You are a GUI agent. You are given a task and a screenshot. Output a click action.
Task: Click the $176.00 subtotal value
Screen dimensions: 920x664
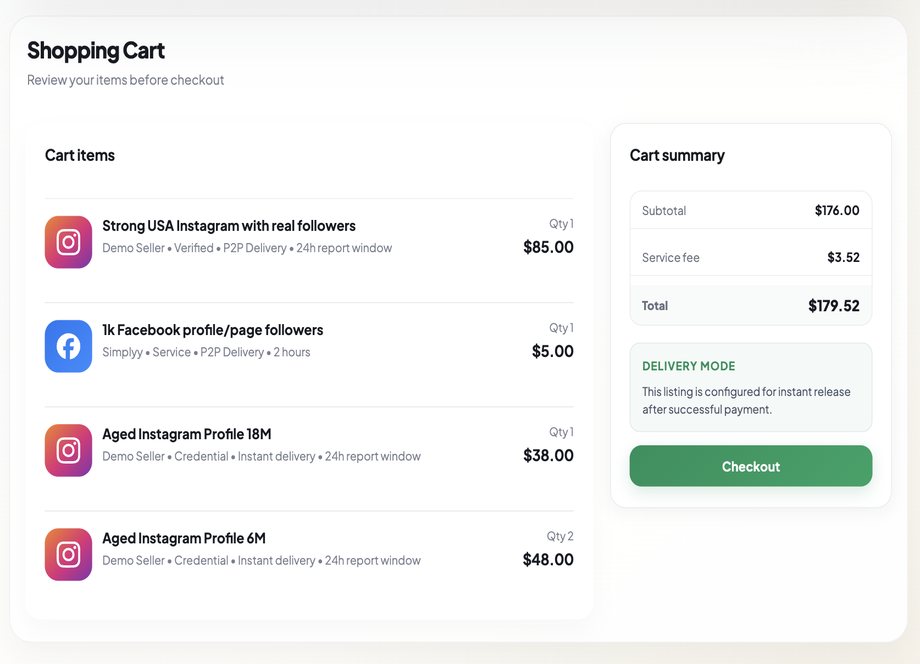pos(837,211)
